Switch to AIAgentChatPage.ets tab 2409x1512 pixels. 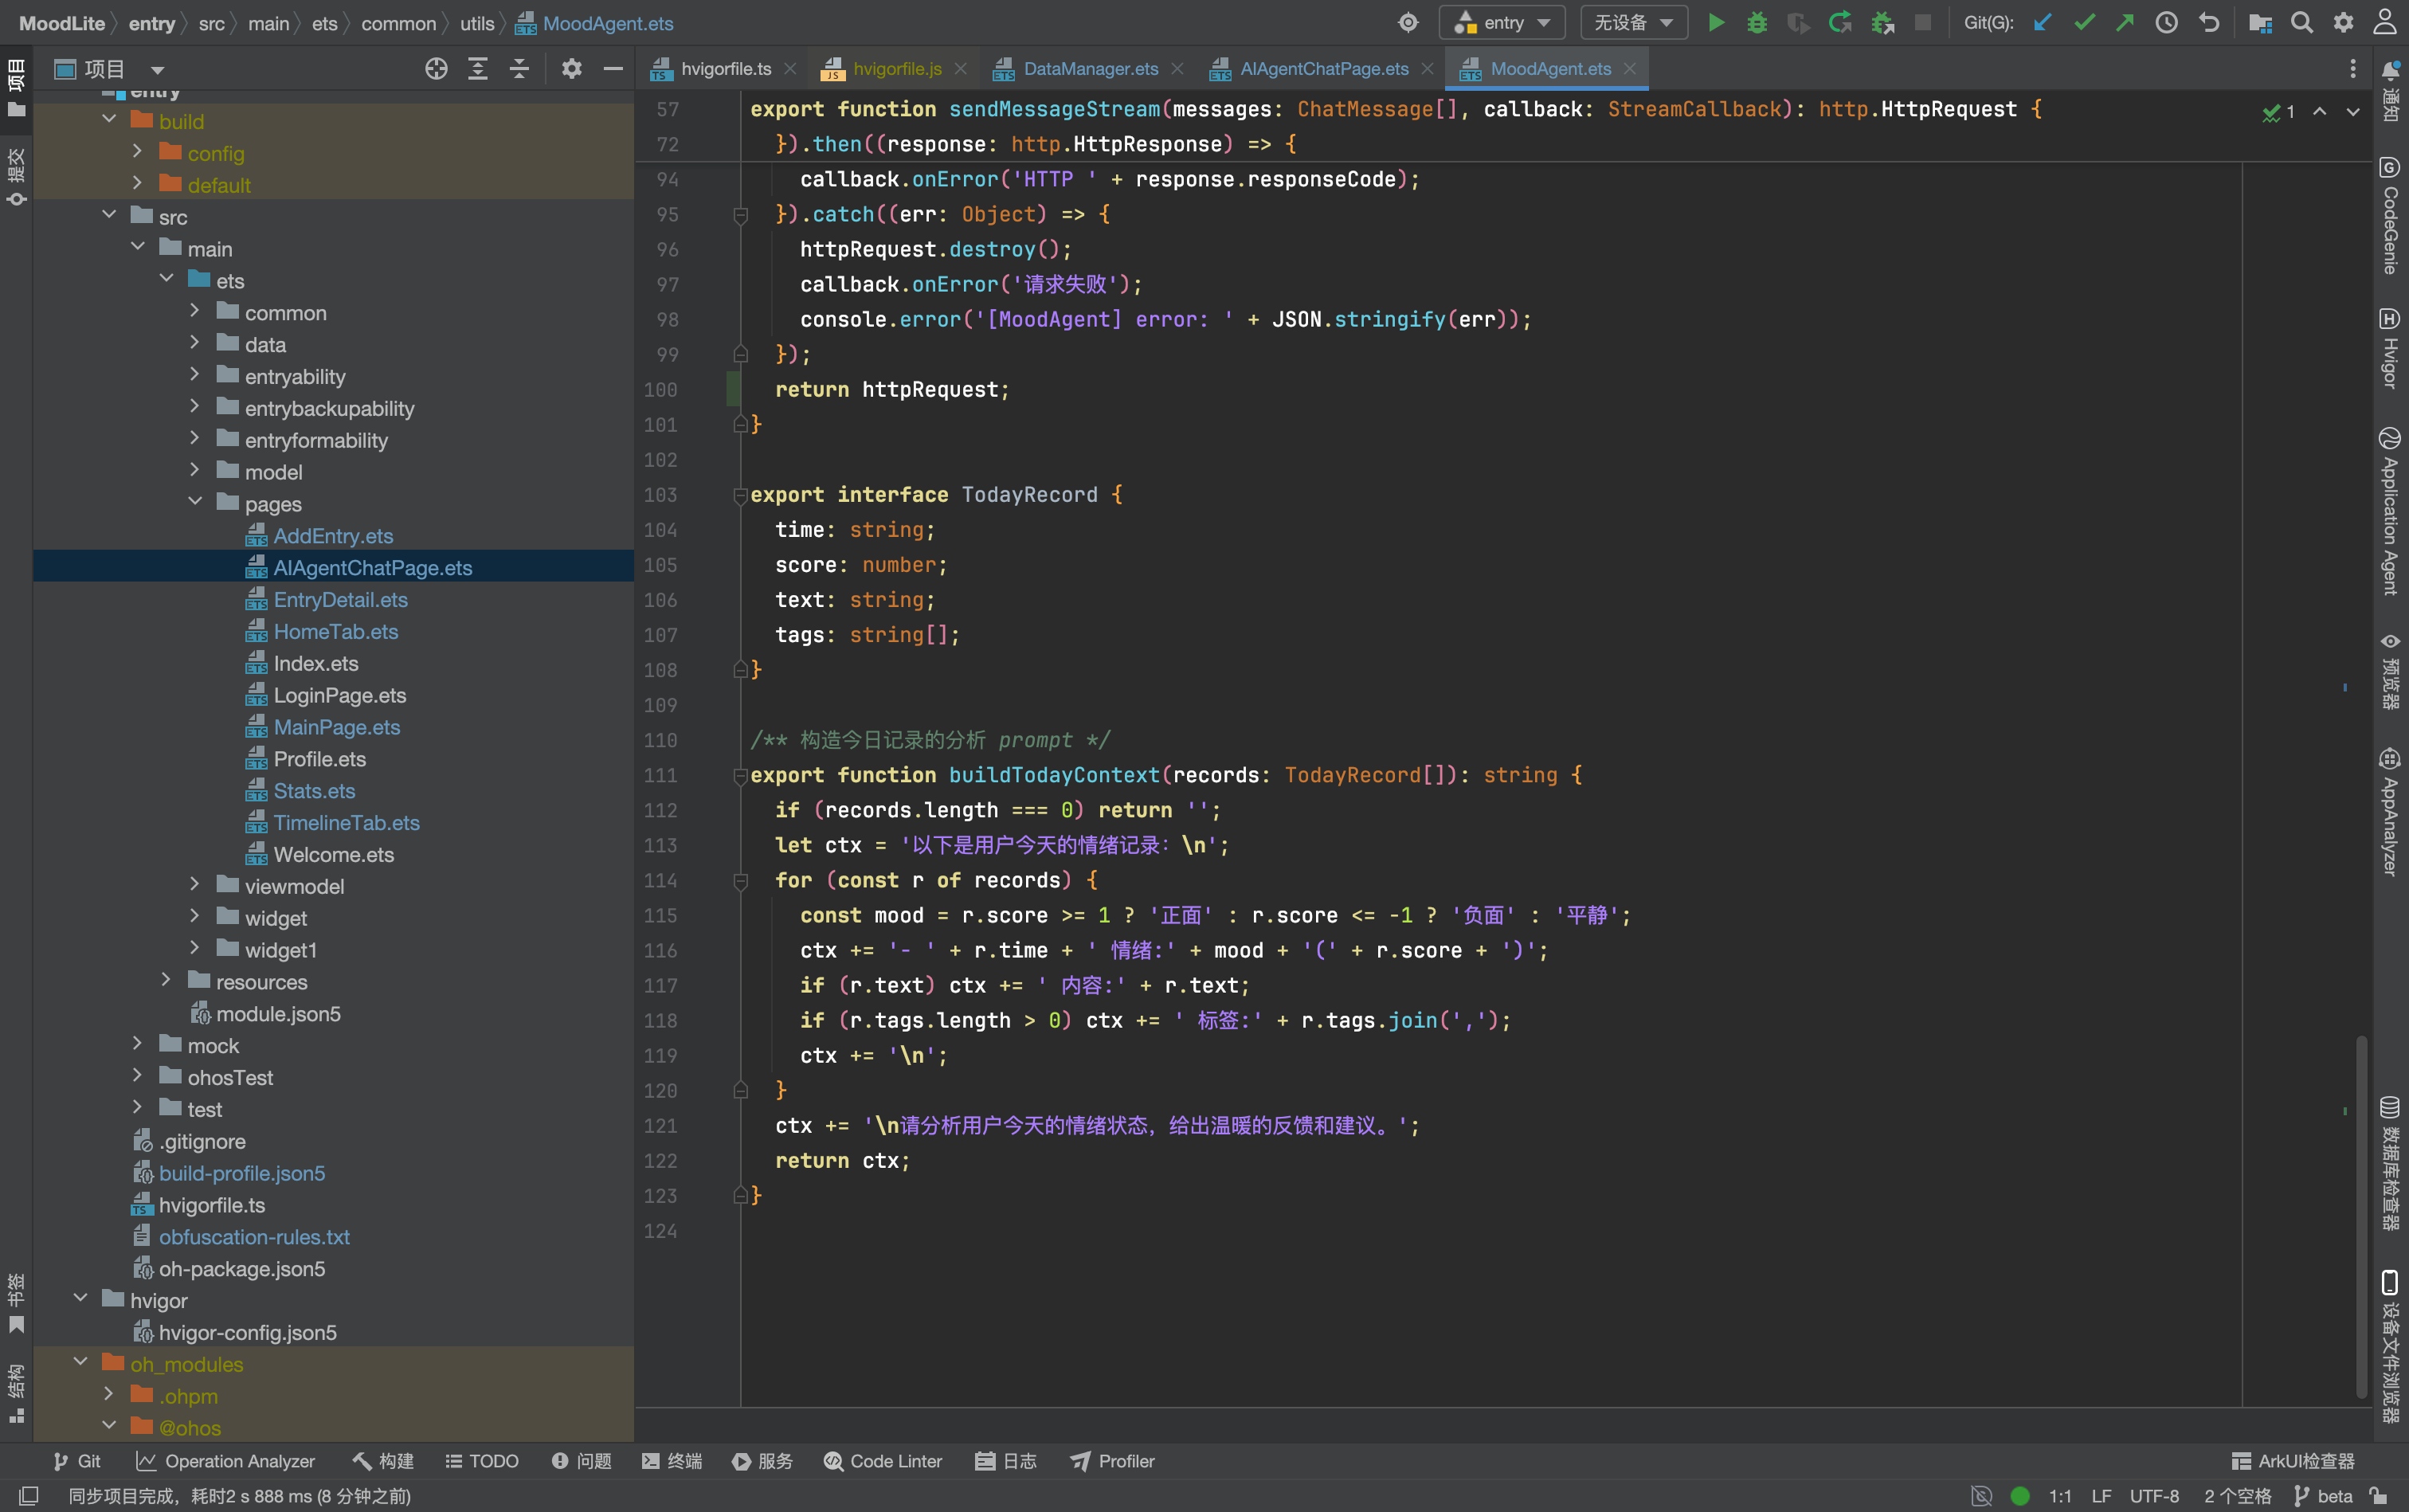(x=1323, y=69)
